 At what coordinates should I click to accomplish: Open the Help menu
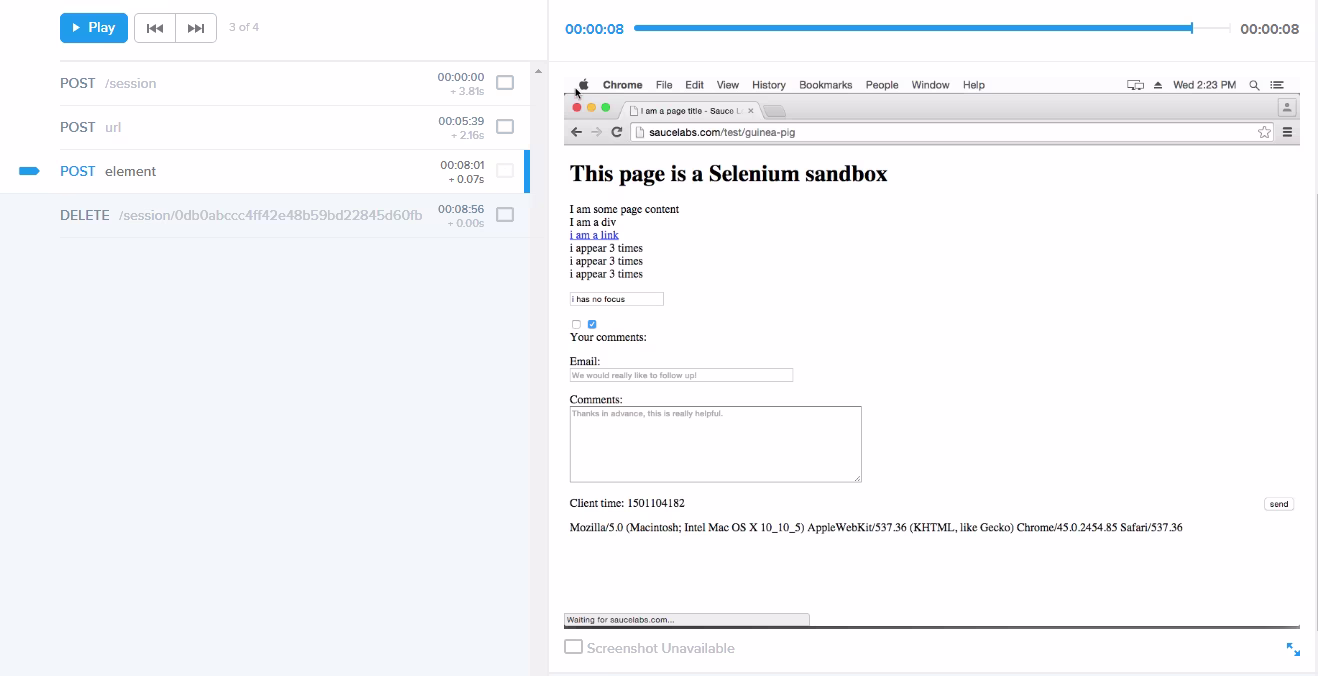click(974, 85)
